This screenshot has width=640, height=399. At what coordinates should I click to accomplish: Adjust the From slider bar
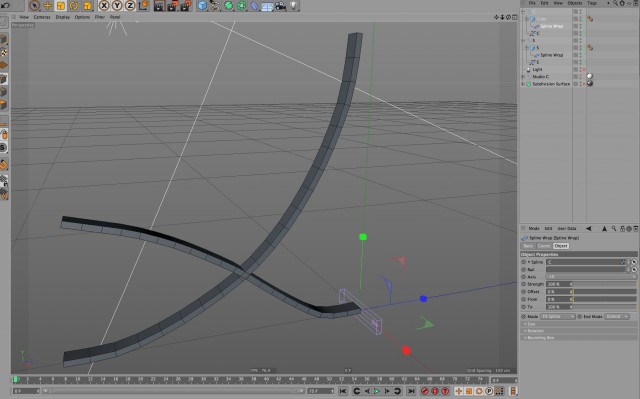pyautogui.click(x=604, y=299)
